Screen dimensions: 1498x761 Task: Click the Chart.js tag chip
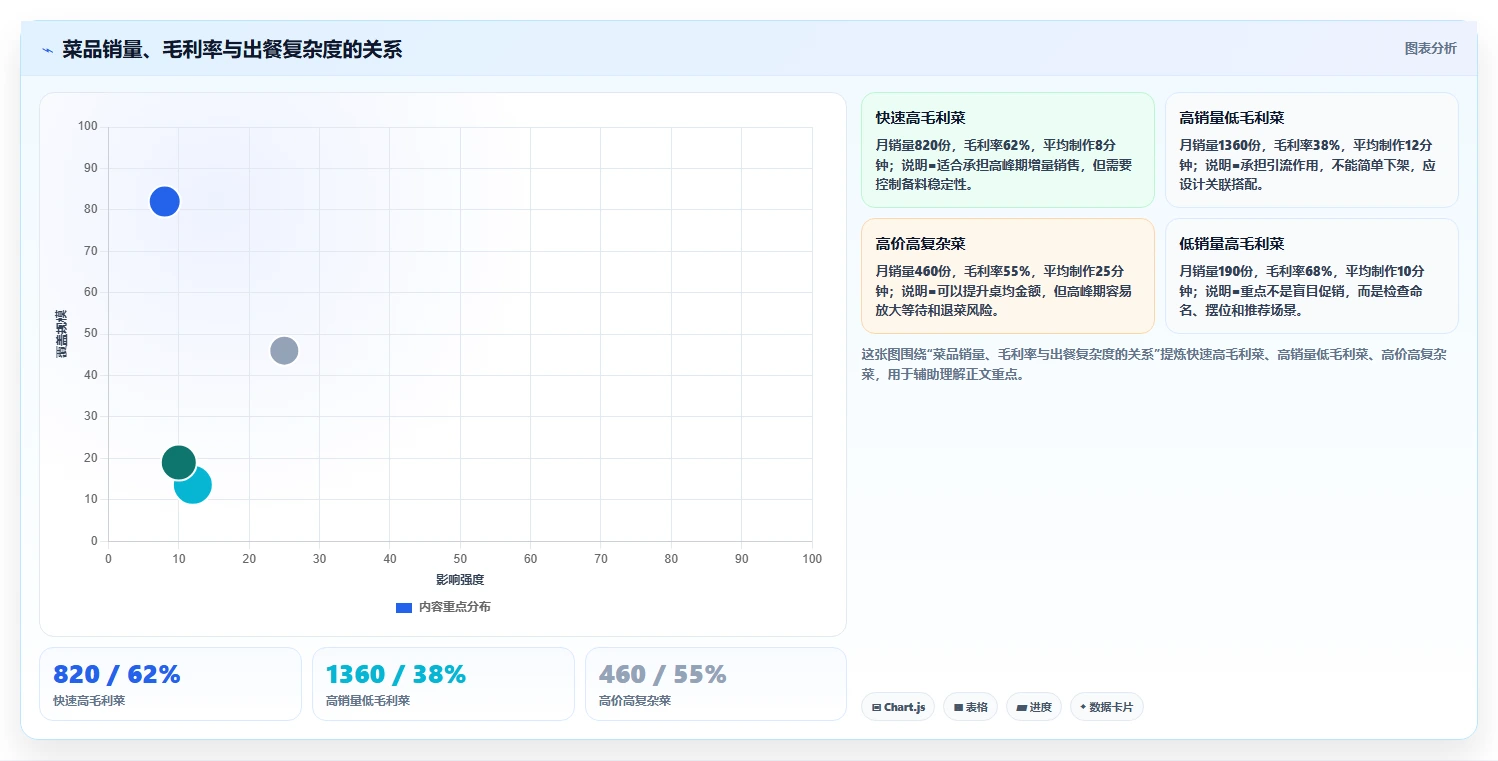coord(898,707)
